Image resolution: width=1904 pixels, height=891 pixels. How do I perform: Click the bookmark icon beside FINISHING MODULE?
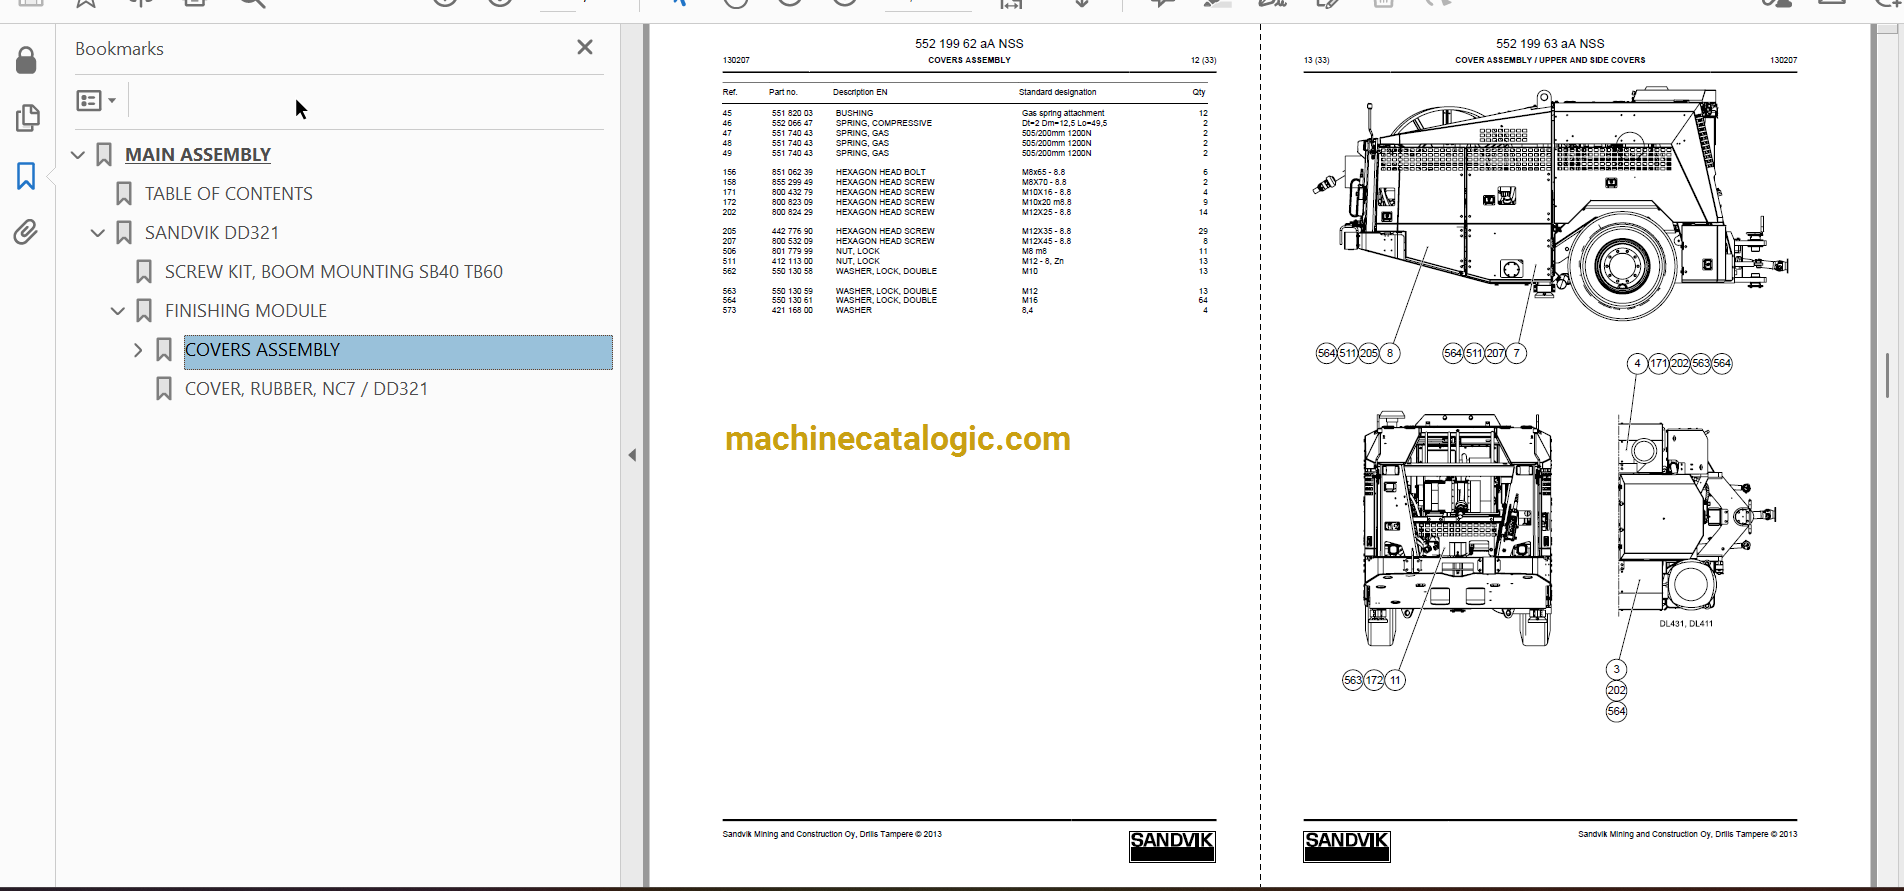144,311
